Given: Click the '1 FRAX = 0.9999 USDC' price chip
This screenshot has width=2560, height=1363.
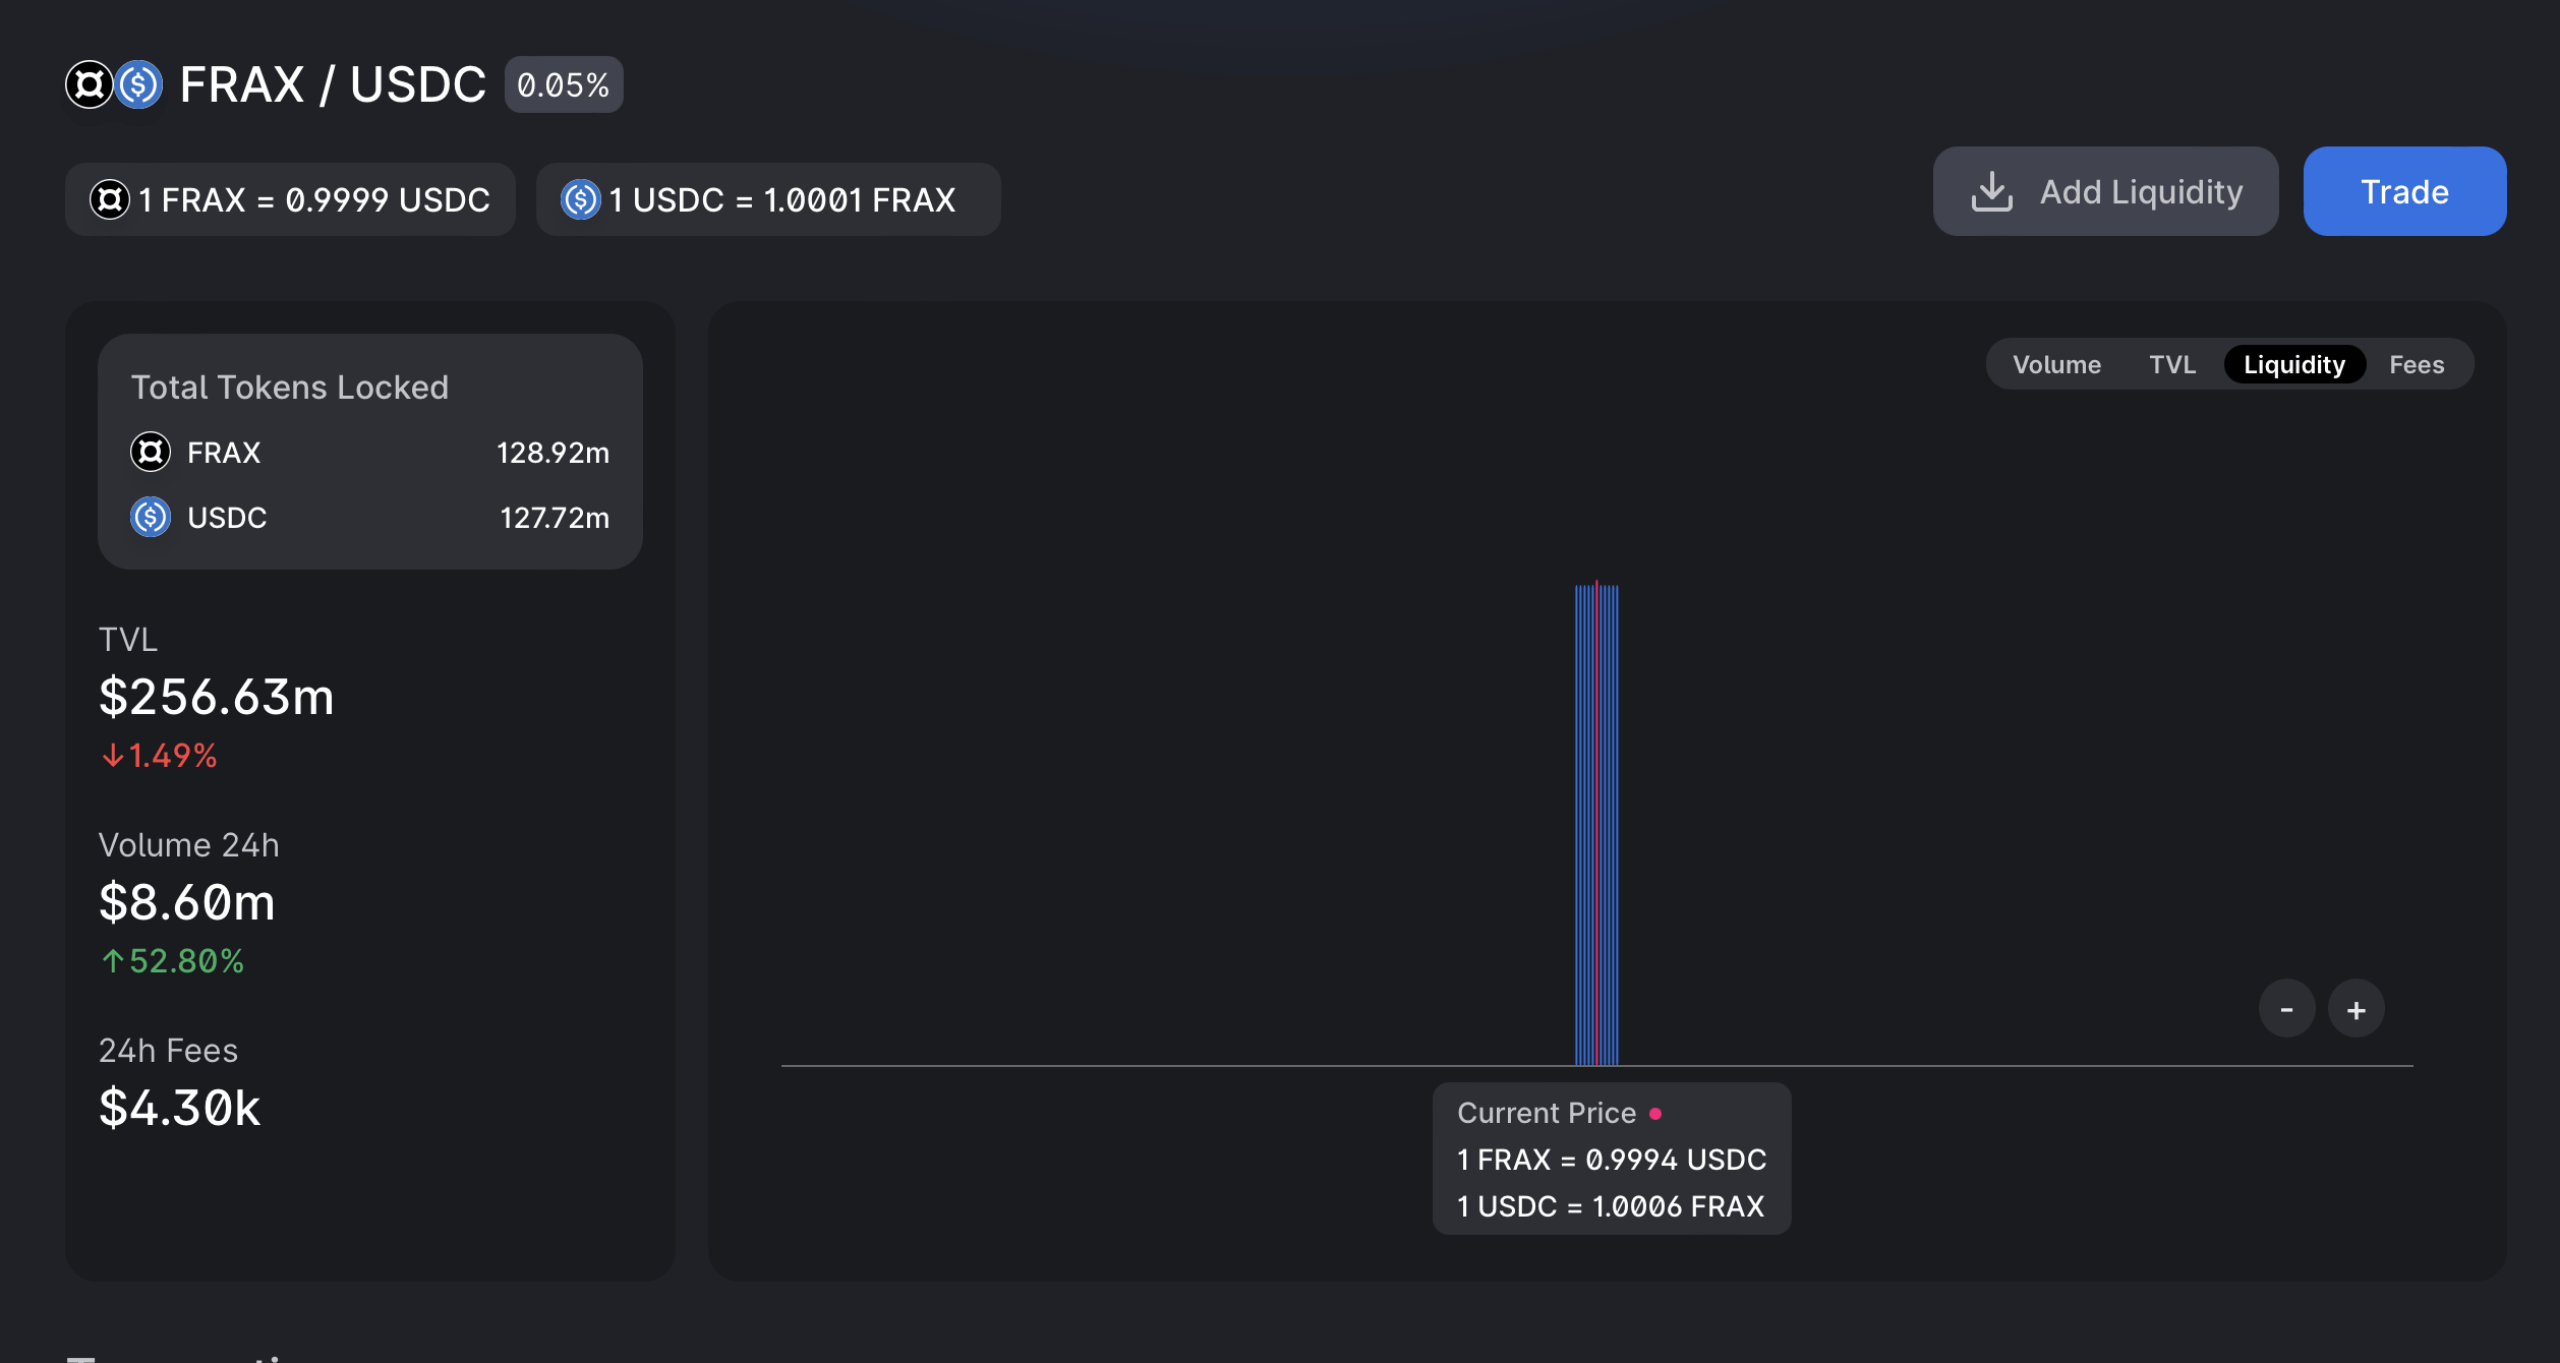Looking at the screenshot, I should pos(290,200).
